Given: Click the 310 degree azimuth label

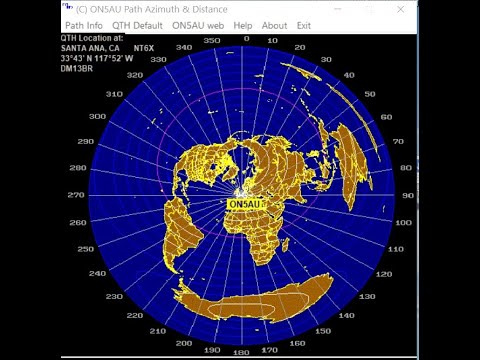Looking at the screenshot, I should tap(114, 94).
